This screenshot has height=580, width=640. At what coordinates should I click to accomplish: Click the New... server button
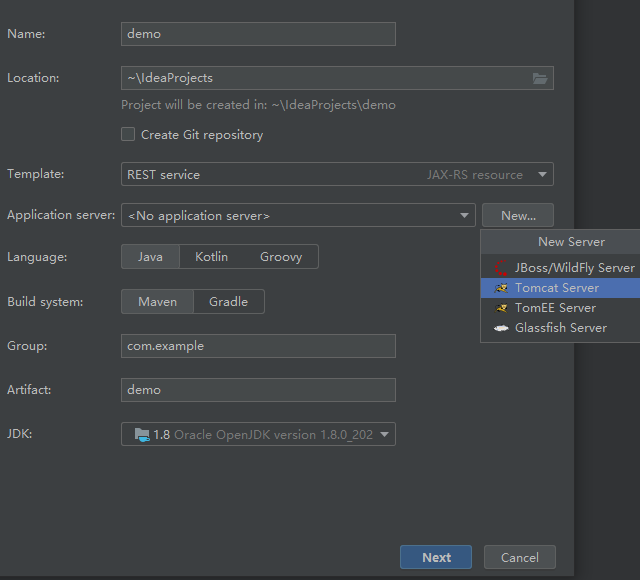518,215
